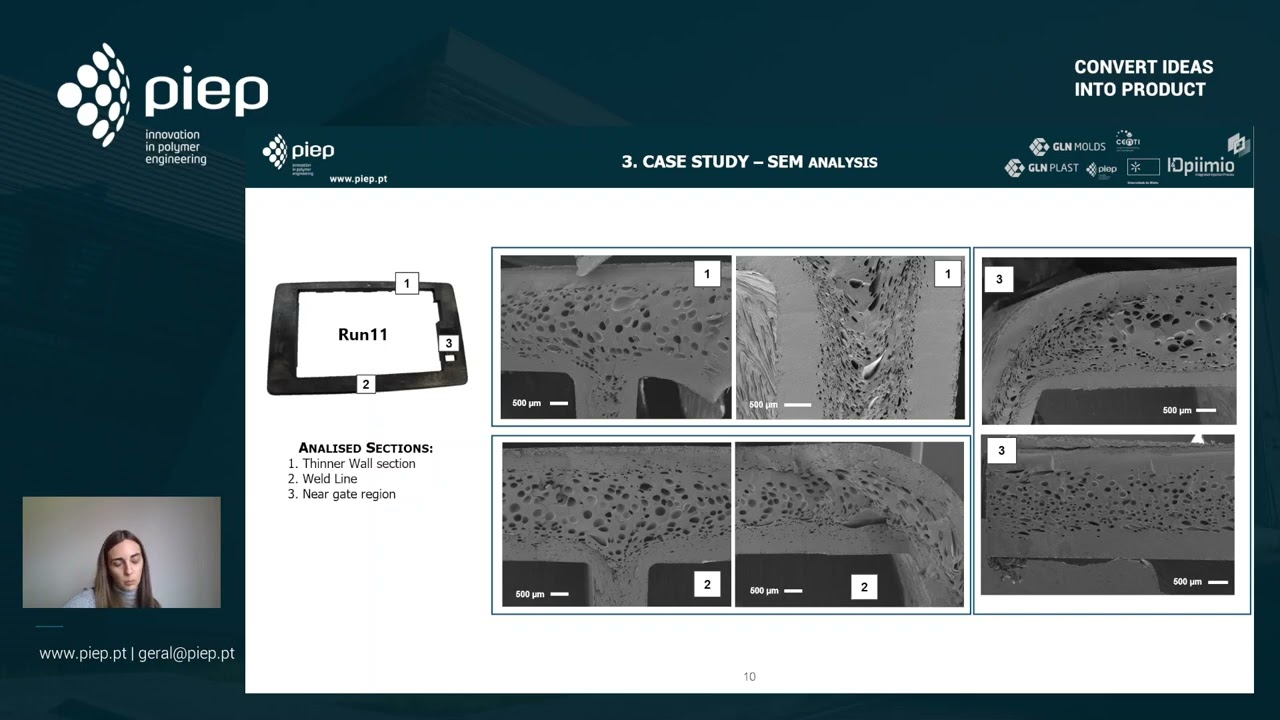This screenshot has width=1280, height=720.
Task: Select the Run11 frame part image
Action: coord(367,337)
